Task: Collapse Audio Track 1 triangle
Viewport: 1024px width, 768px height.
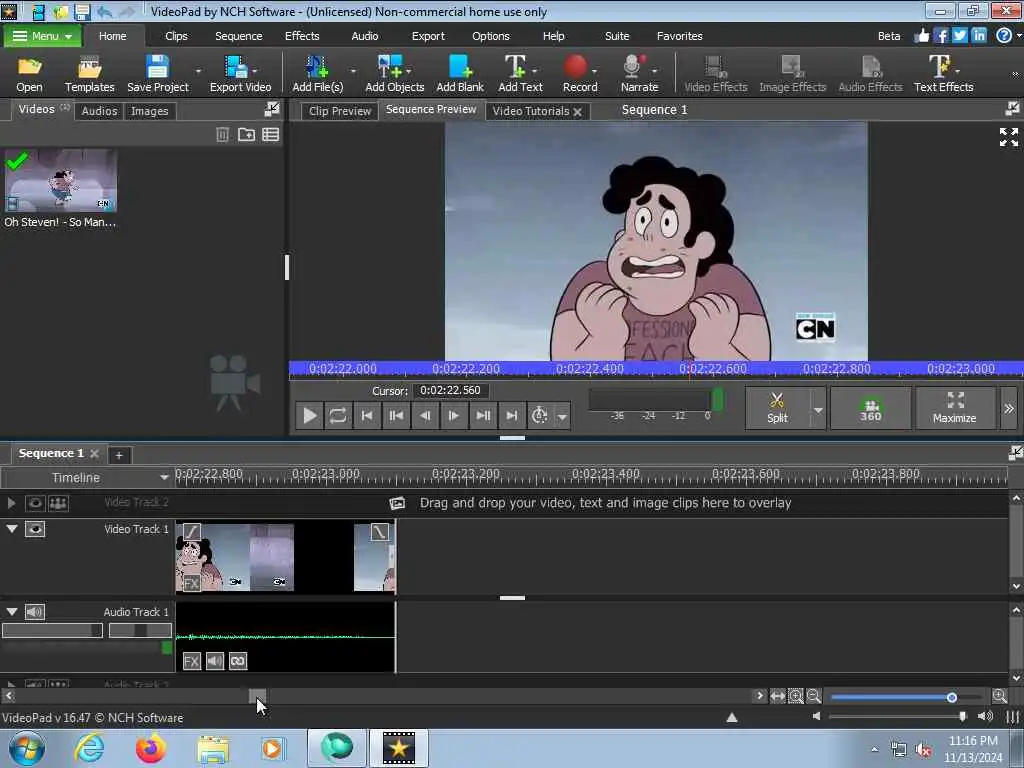Action: click(x=12, y=611)
